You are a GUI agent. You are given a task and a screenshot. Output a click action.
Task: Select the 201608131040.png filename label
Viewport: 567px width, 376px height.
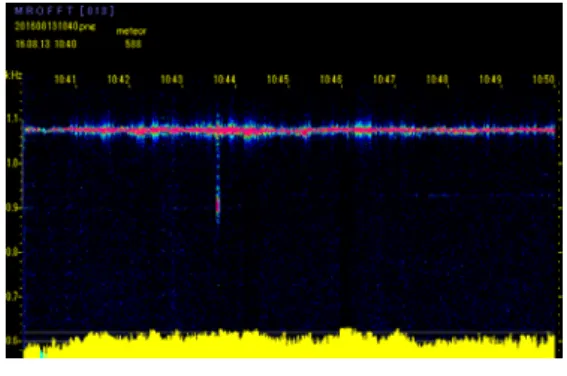point(55,26)
